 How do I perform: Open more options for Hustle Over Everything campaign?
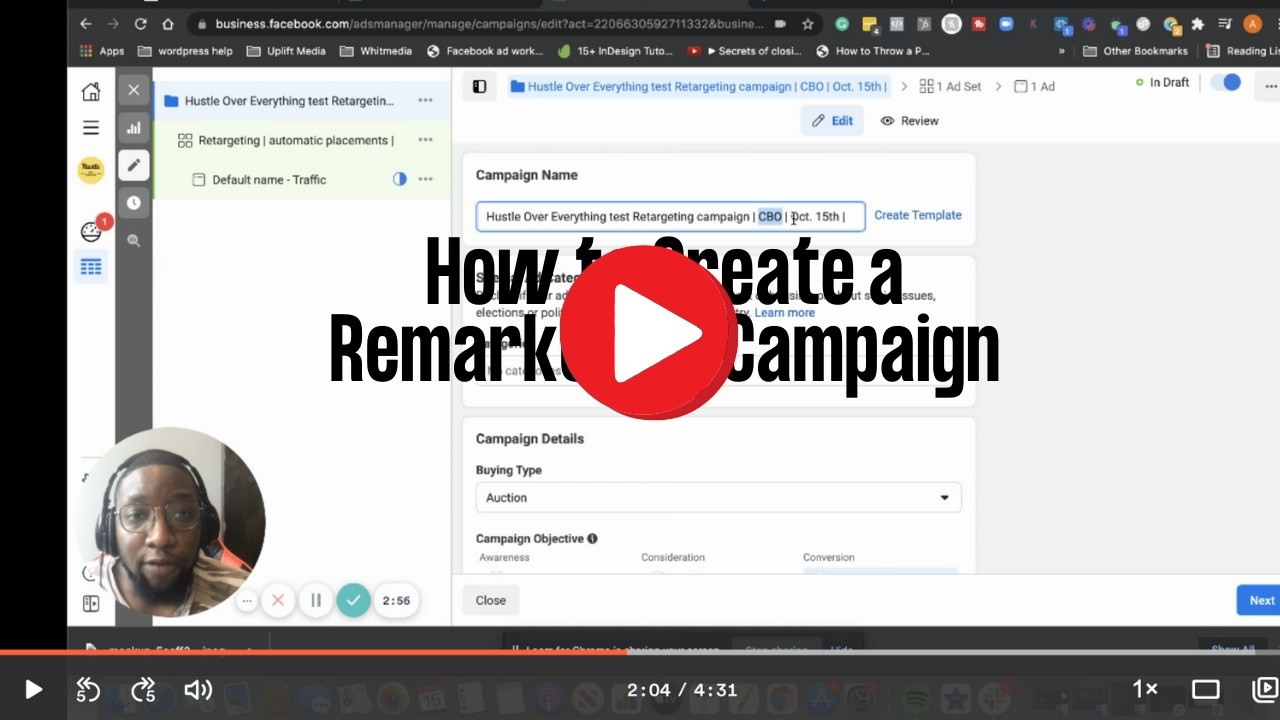point(425,101)
